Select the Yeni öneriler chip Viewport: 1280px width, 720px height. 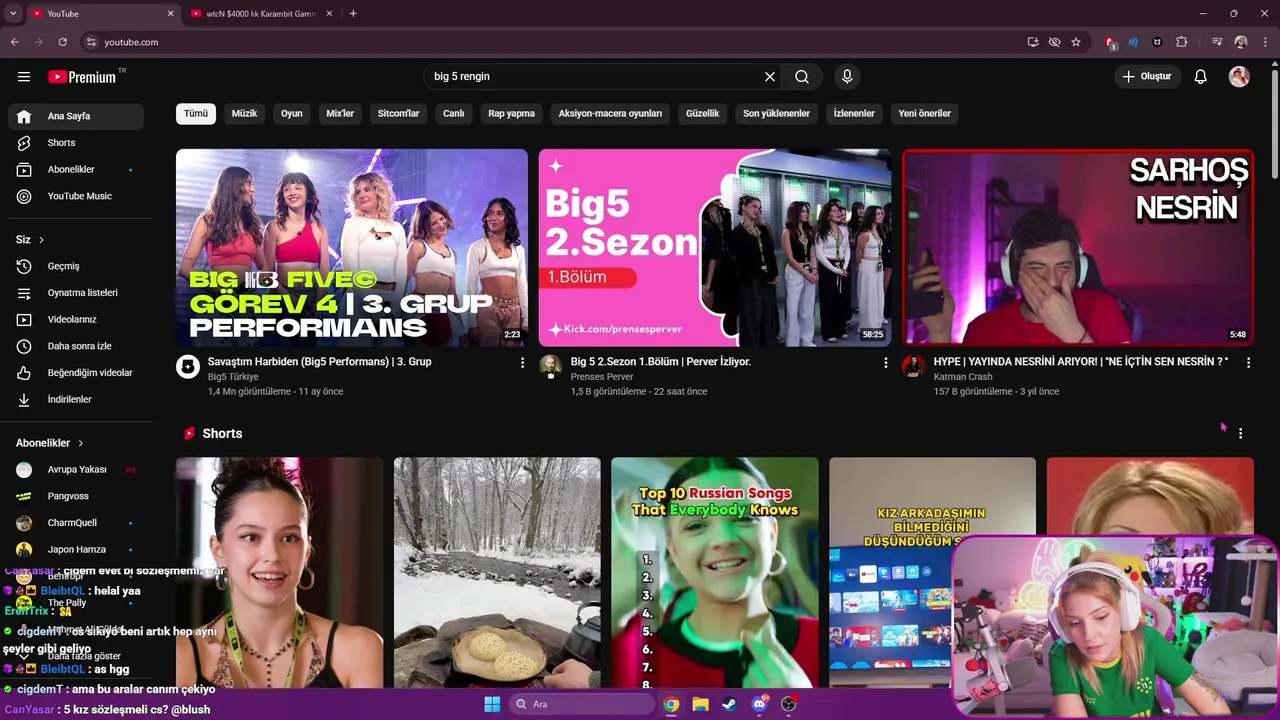coord(924,114)
